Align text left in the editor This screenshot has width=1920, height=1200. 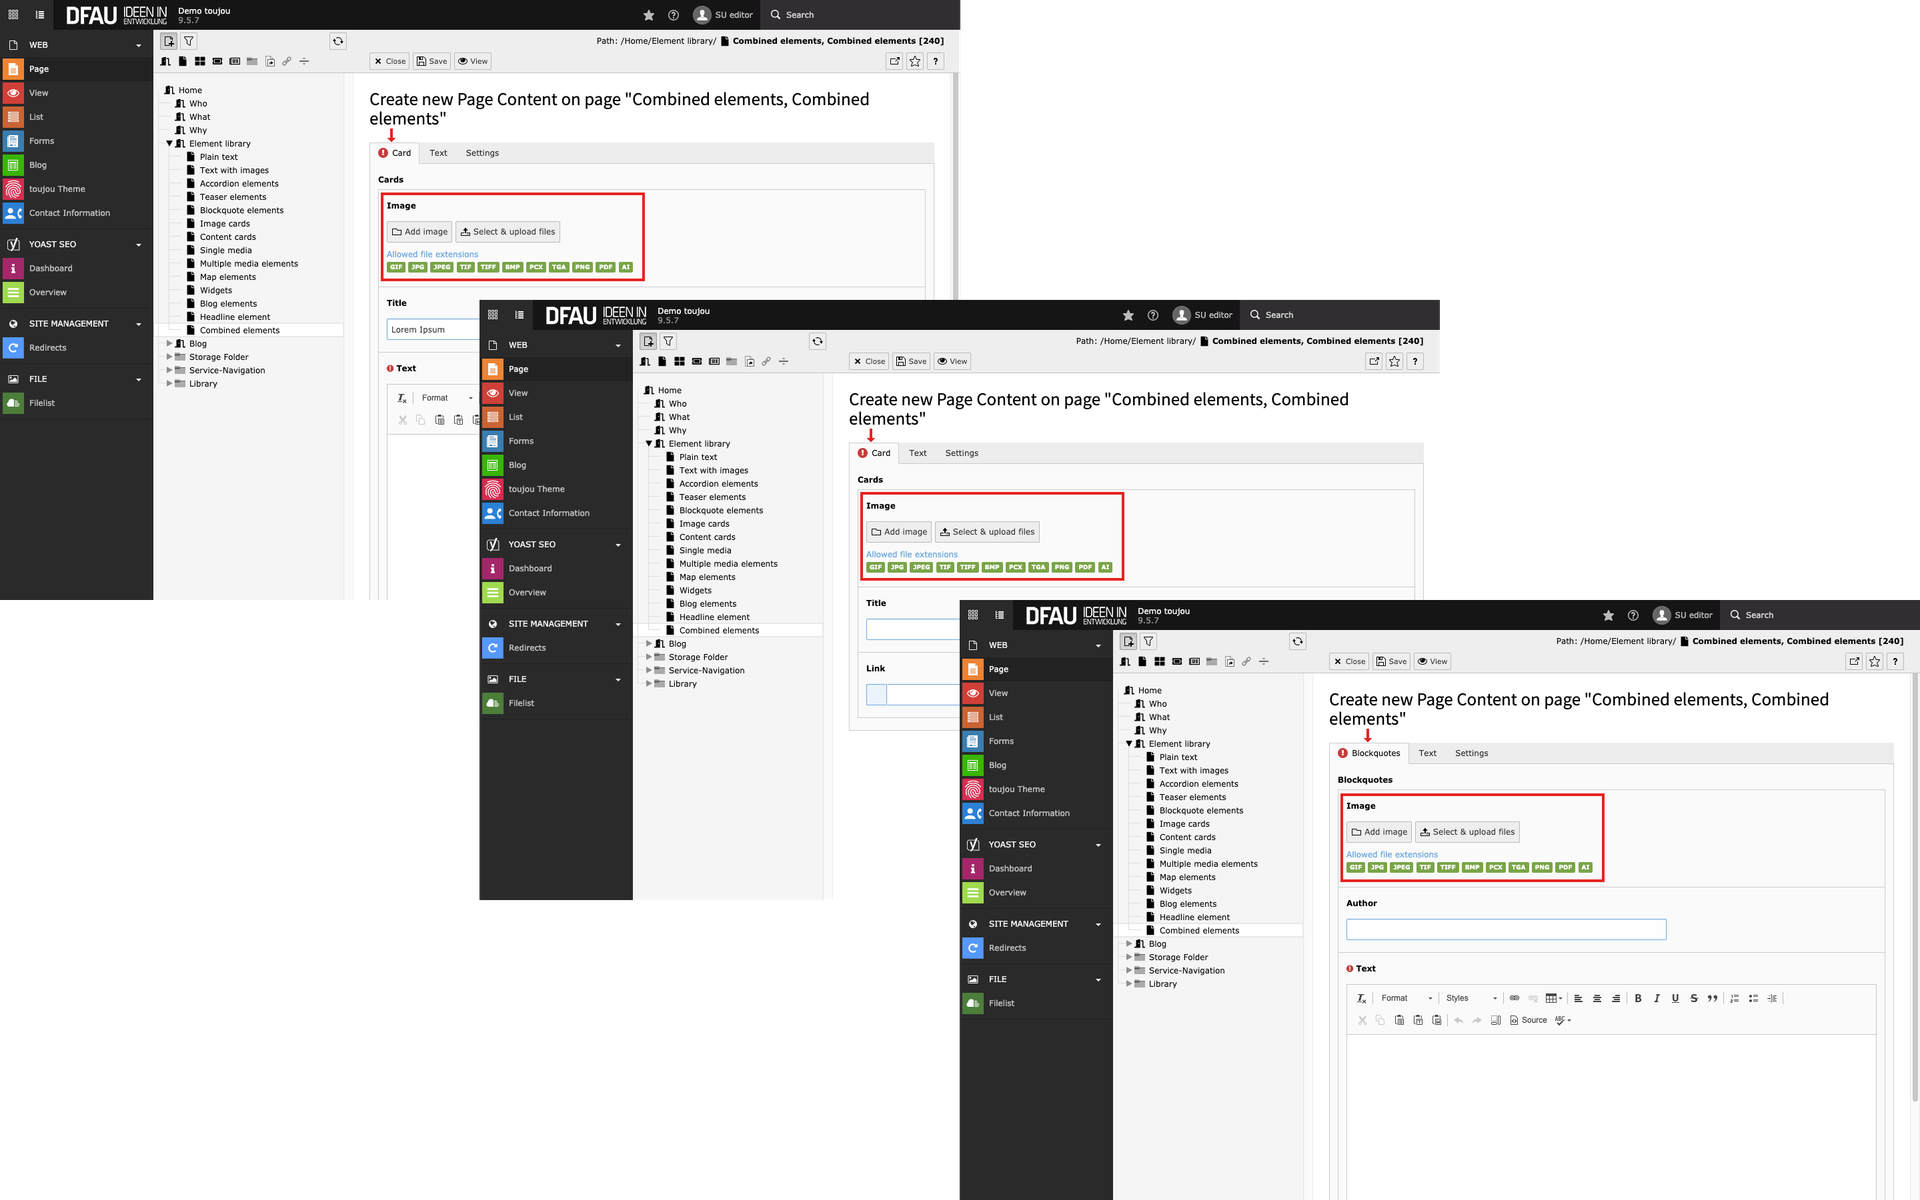tap(1578, 998)
